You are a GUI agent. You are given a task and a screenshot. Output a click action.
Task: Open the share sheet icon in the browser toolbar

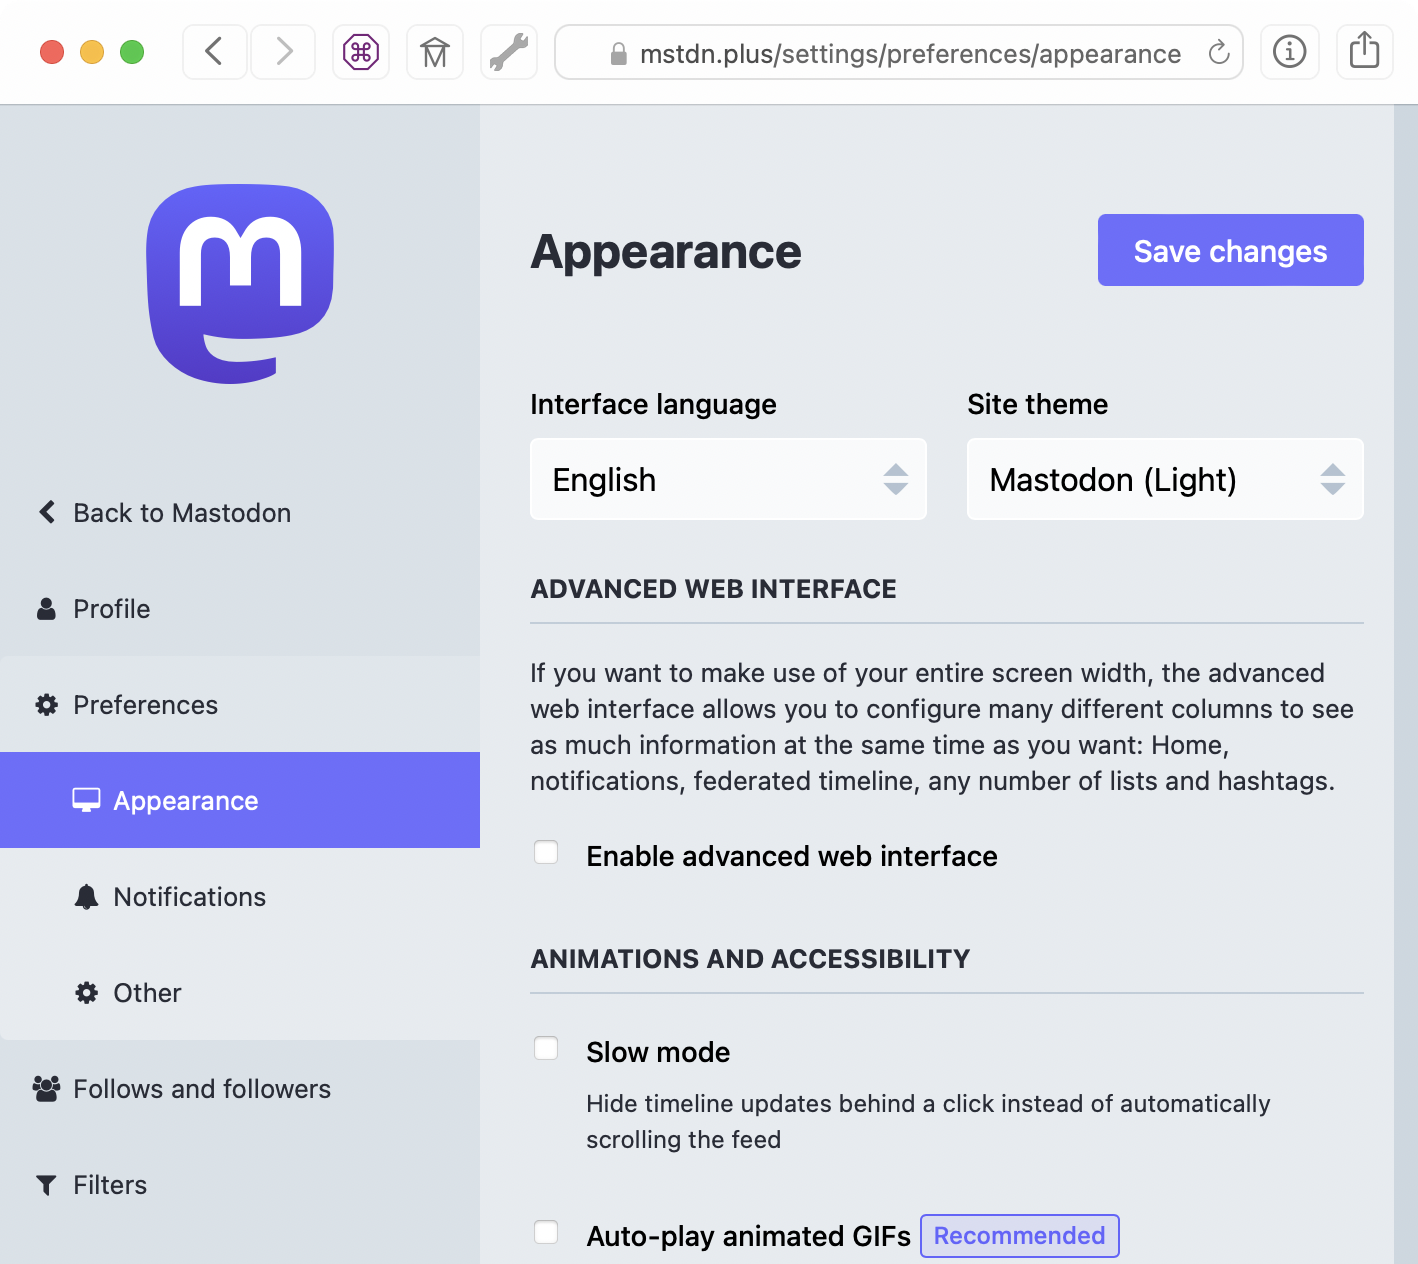1364,51
